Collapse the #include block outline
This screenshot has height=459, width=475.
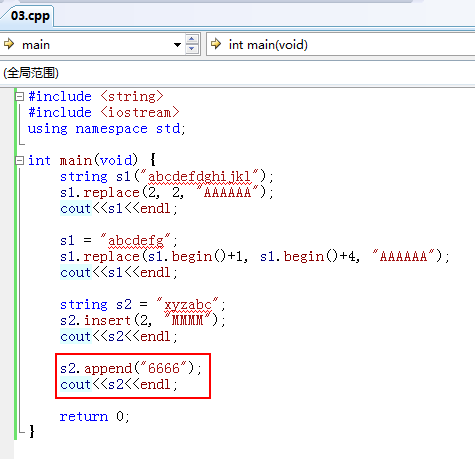20,97
